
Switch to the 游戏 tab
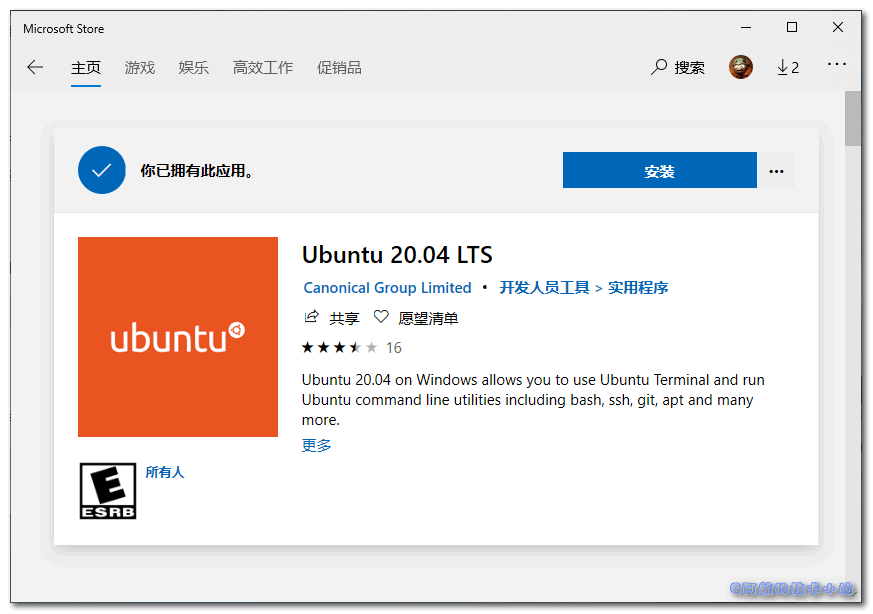pos(139,67)
